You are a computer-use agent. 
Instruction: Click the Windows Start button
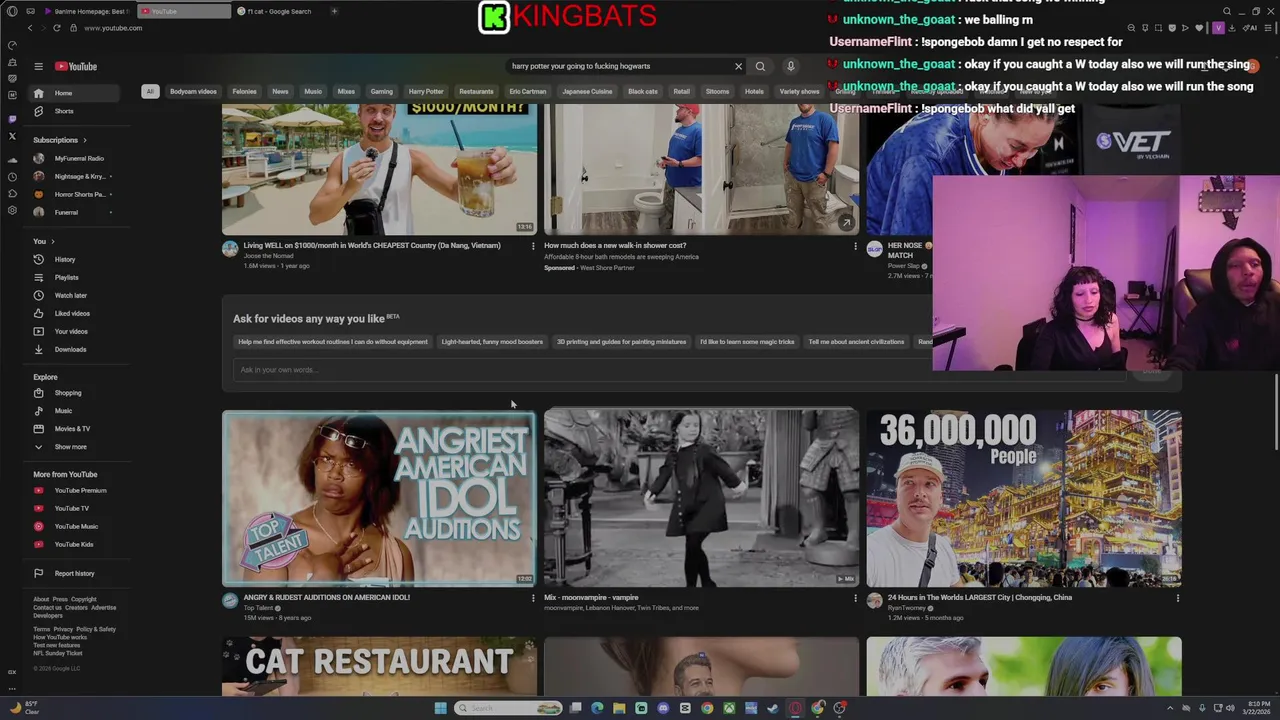click(440, 708)
